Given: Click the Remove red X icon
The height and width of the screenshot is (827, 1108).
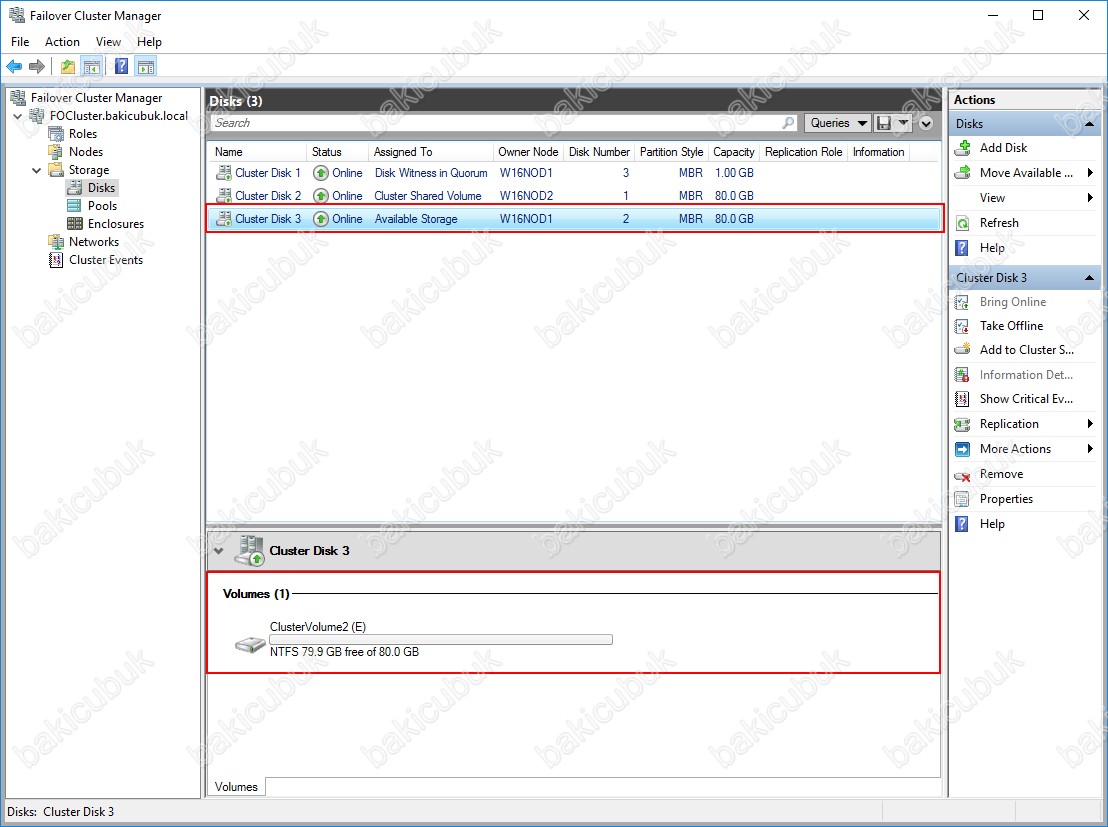Looking at the screenshot, I should [962, 475].
